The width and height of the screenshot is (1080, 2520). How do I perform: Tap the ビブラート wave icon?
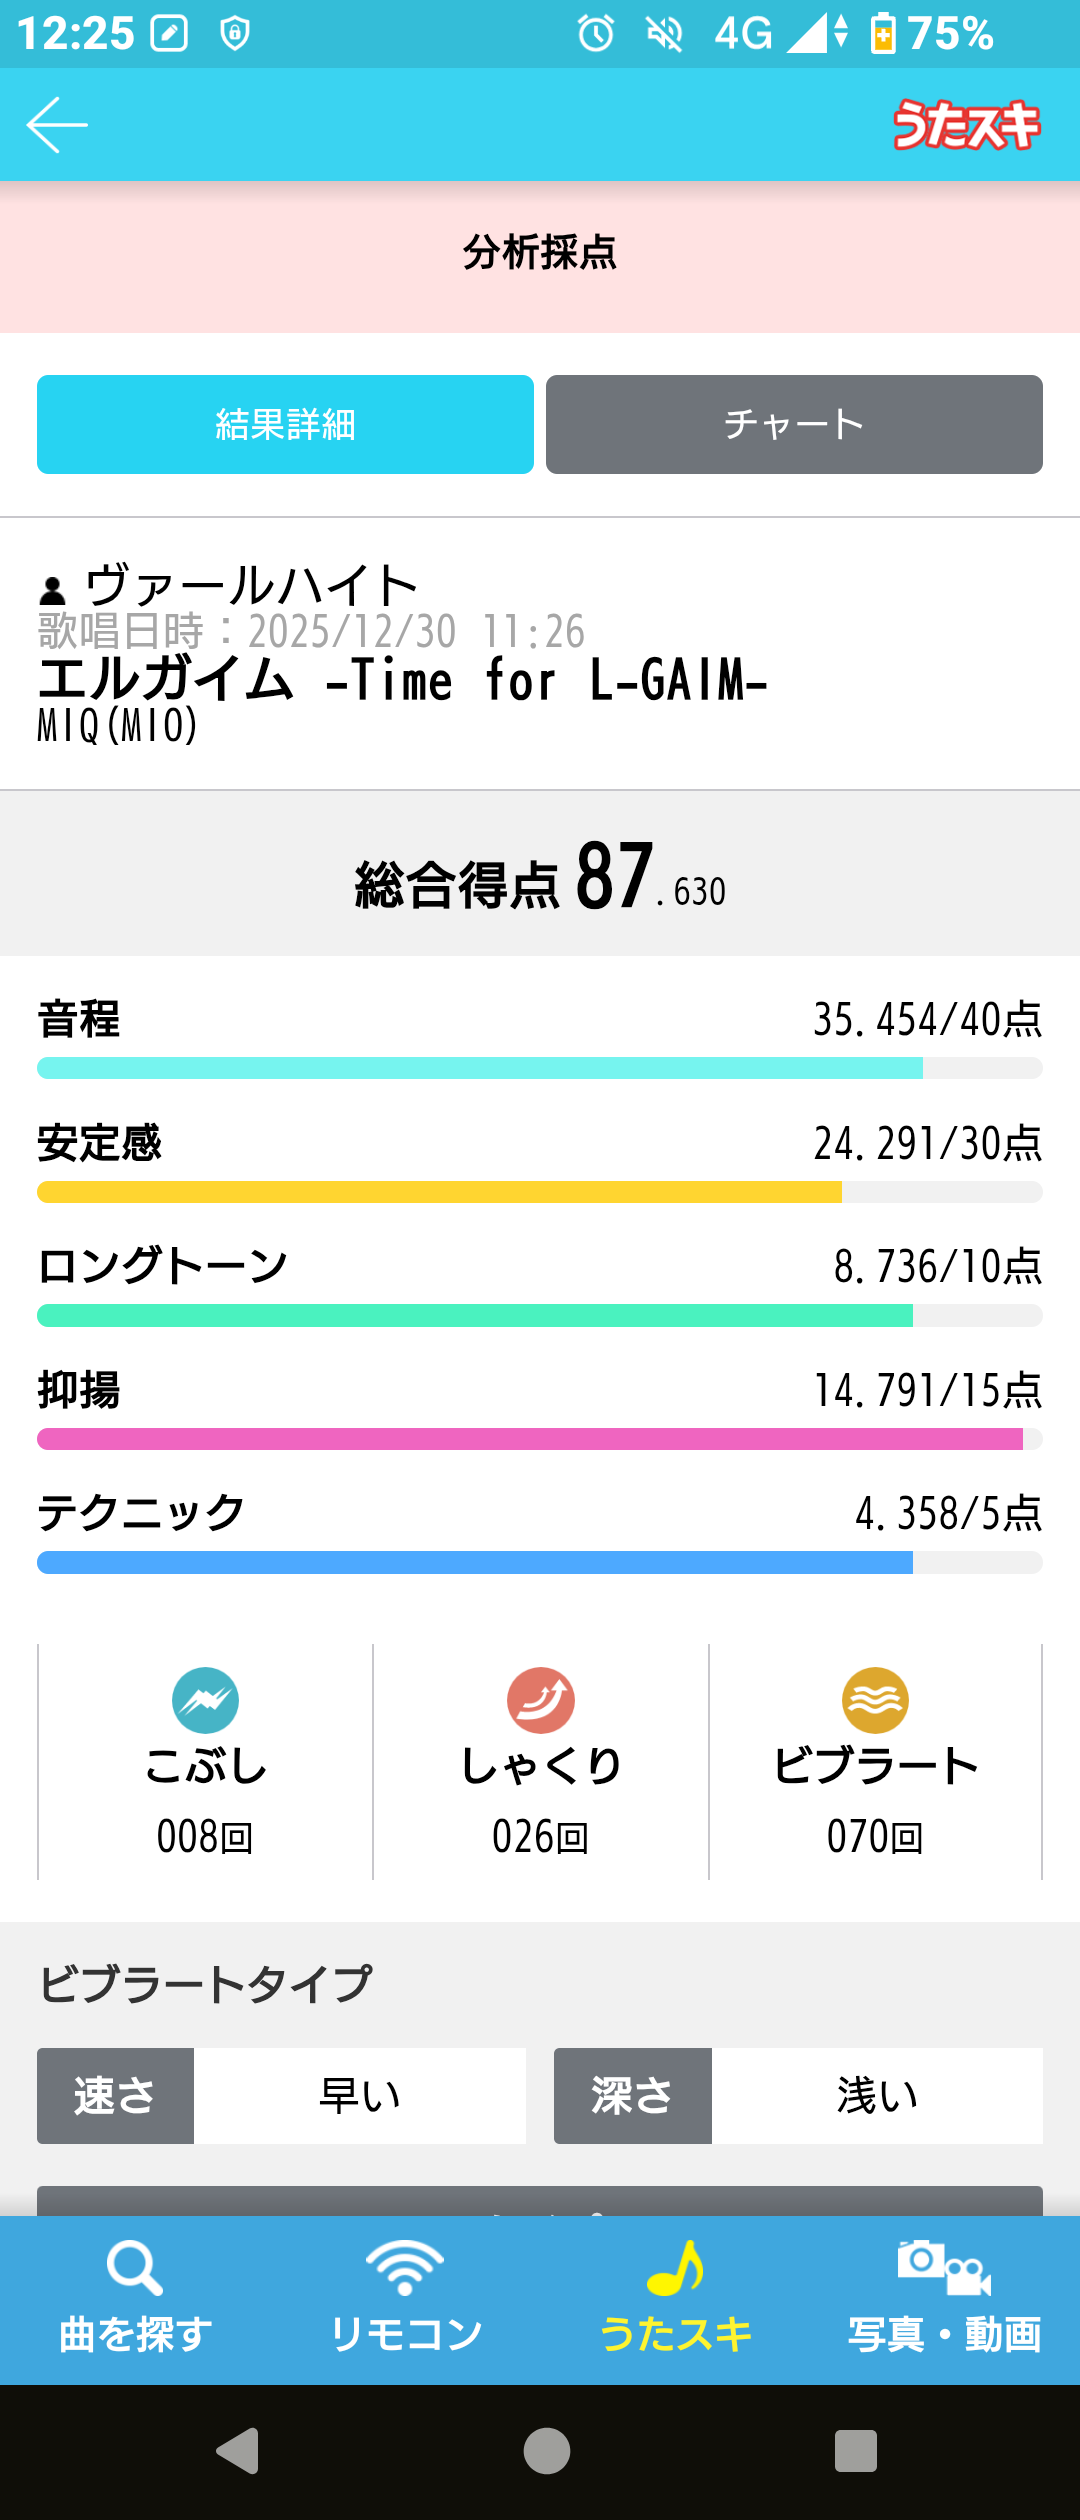pyautogui.click(x=875, y=1700)
